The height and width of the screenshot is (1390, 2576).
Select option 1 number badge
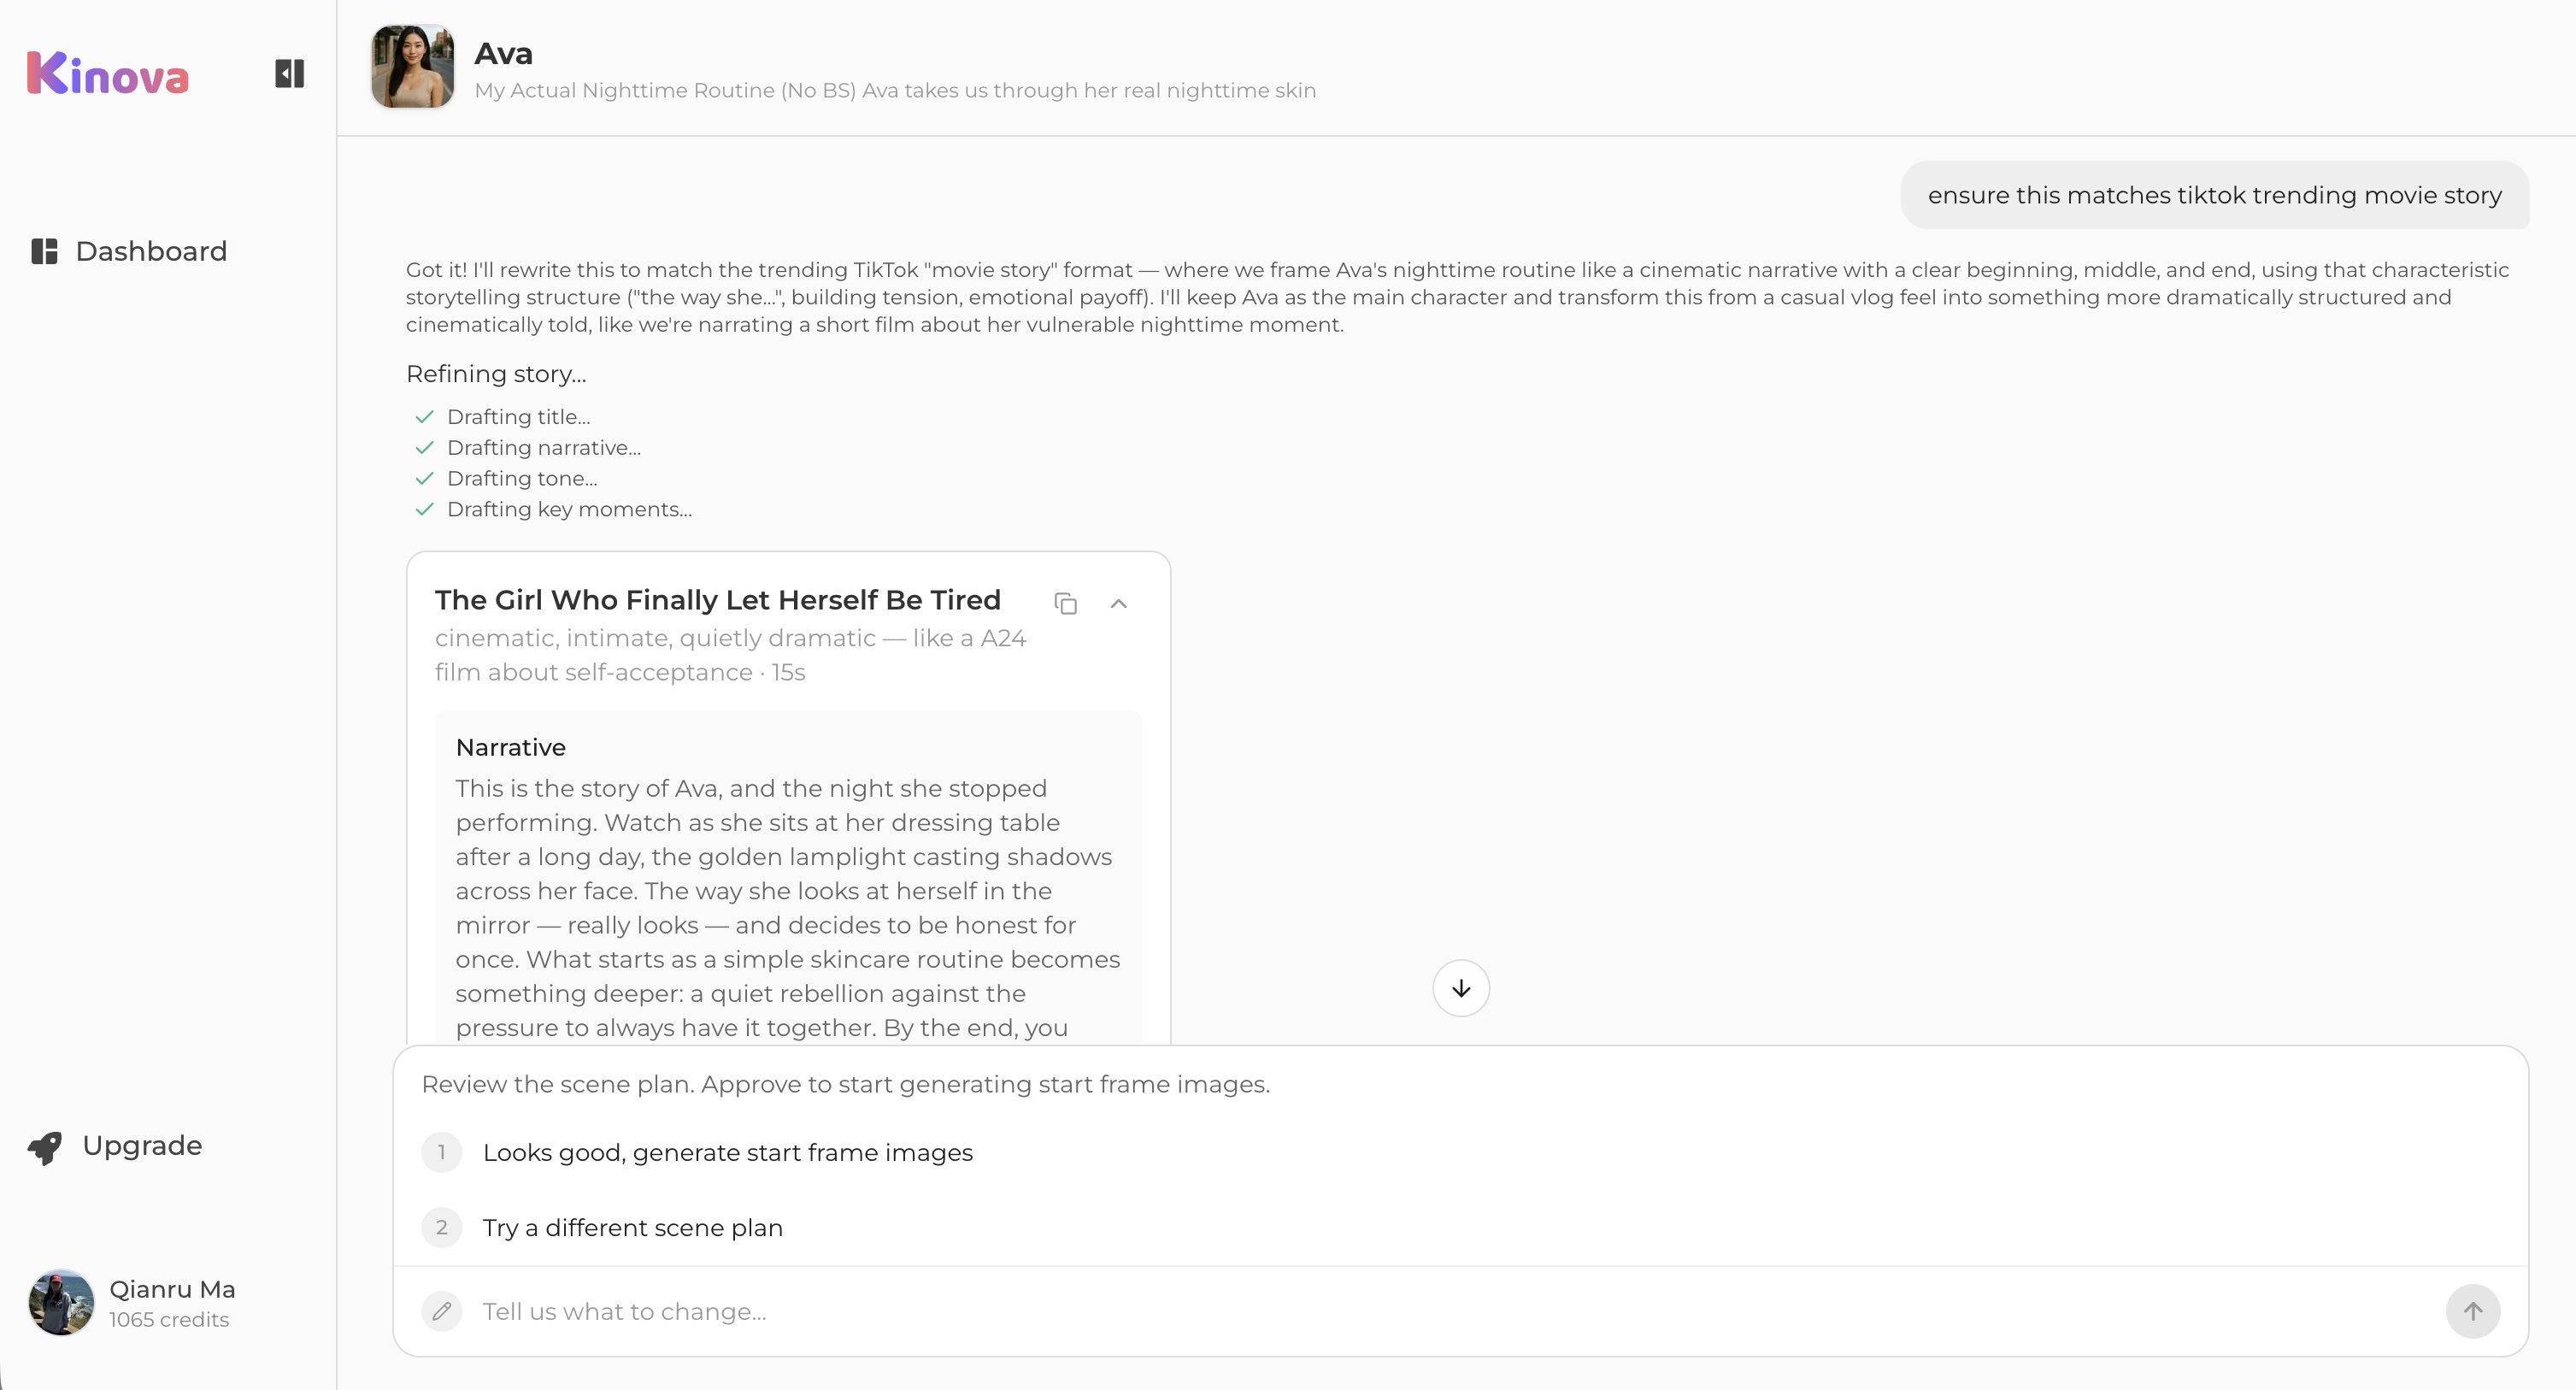point(441,1152)
